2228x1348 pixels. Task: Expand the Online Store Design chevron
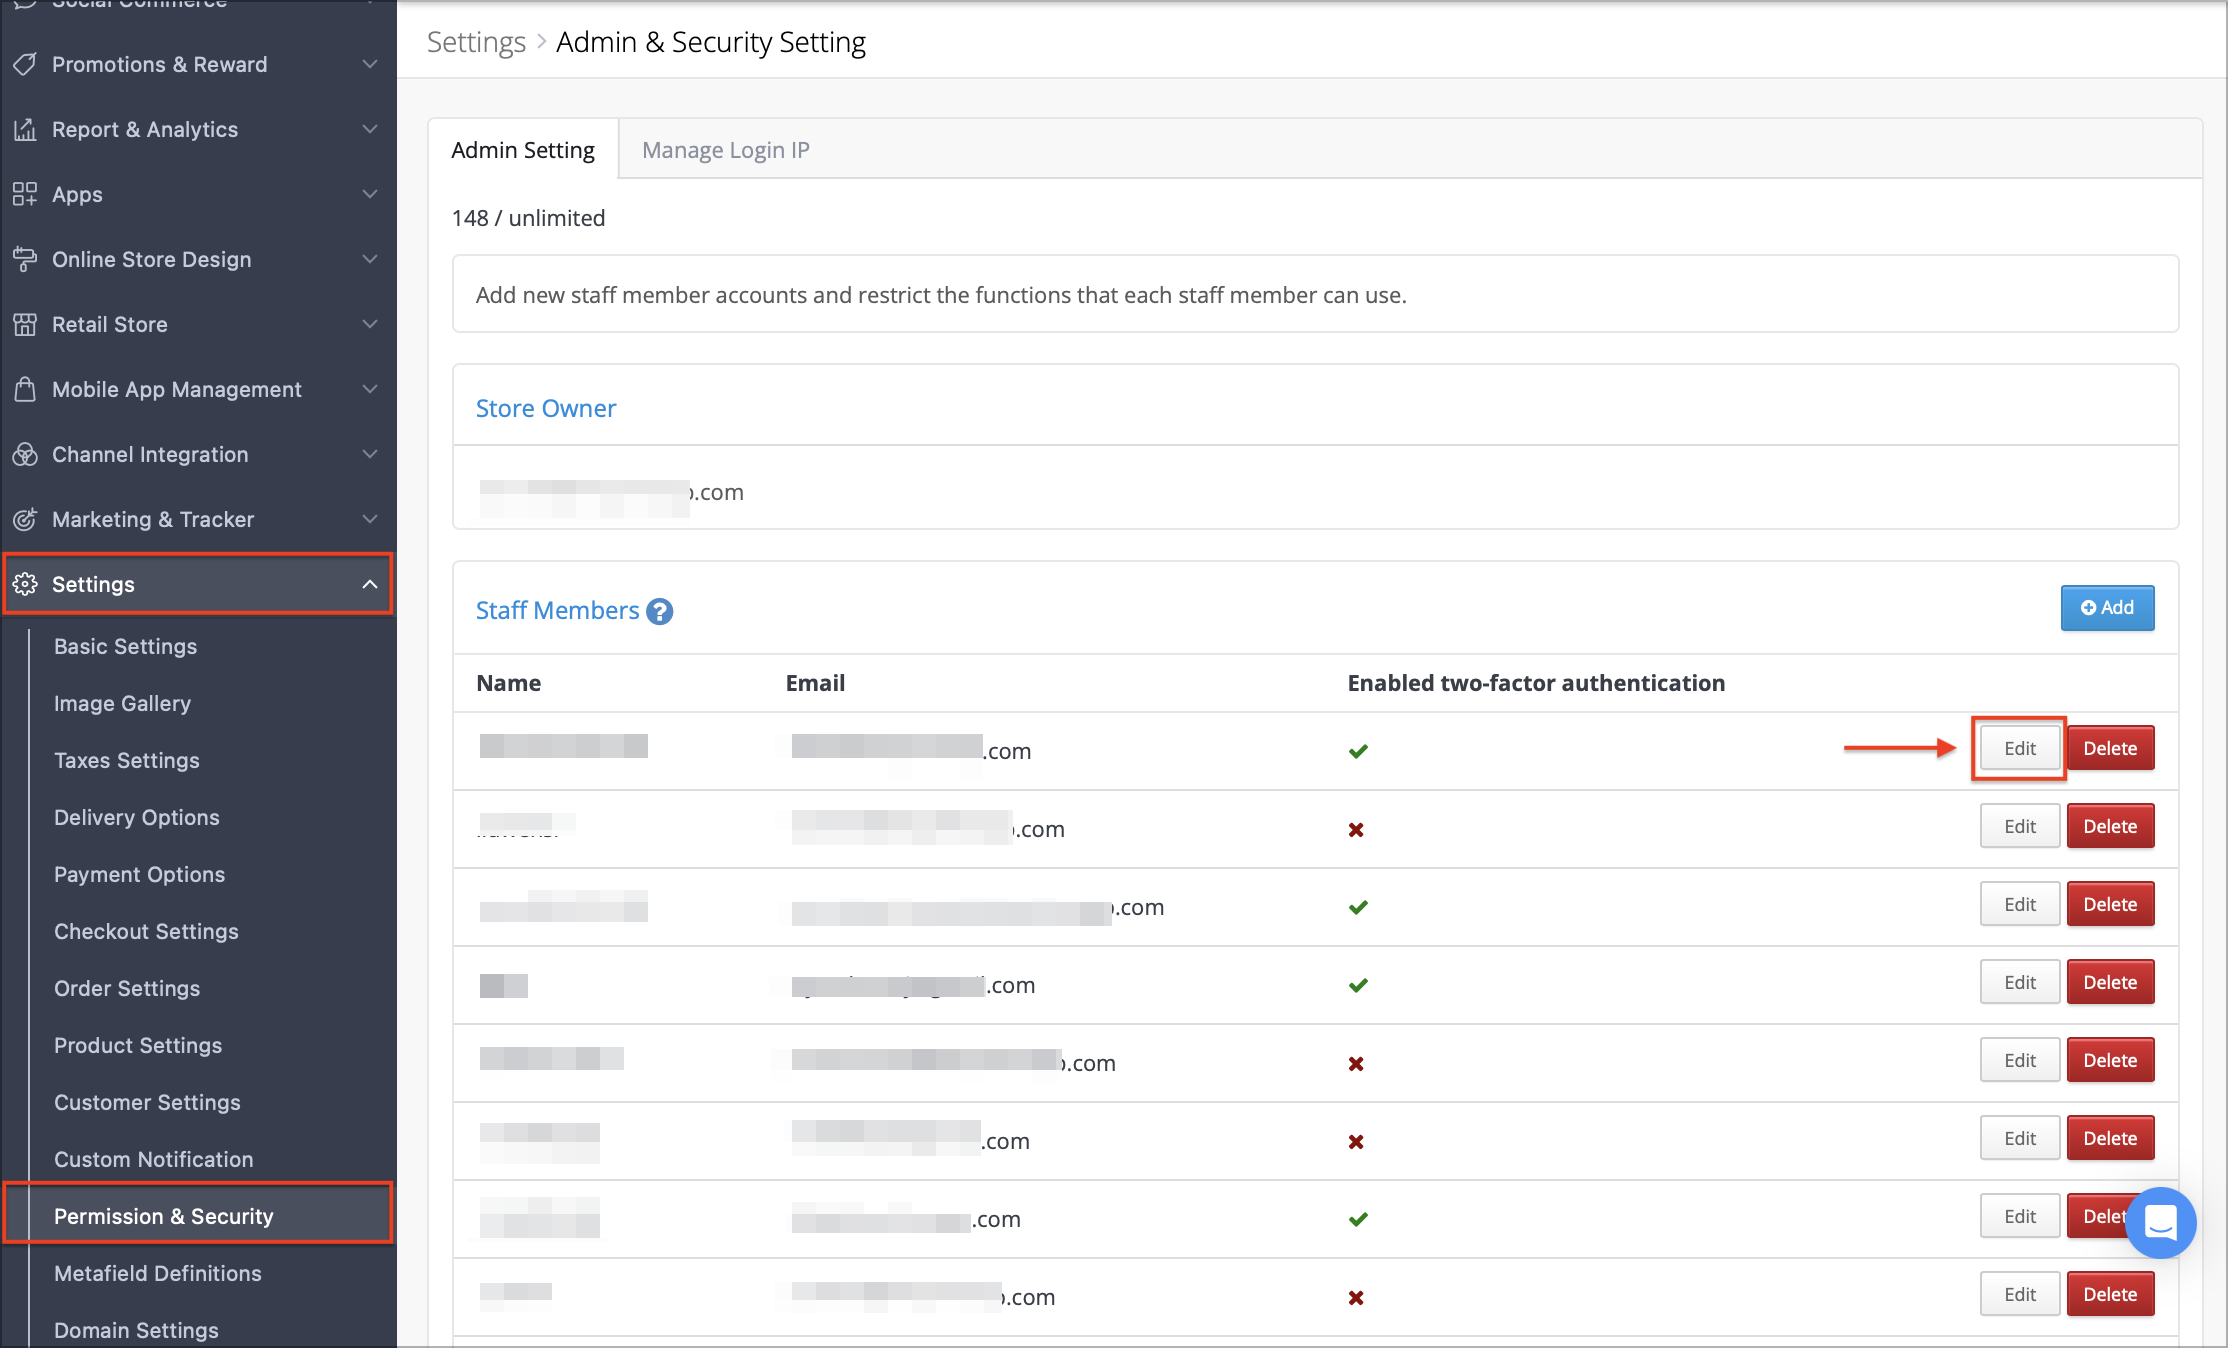pyautogui.click(x=370, y=259)
